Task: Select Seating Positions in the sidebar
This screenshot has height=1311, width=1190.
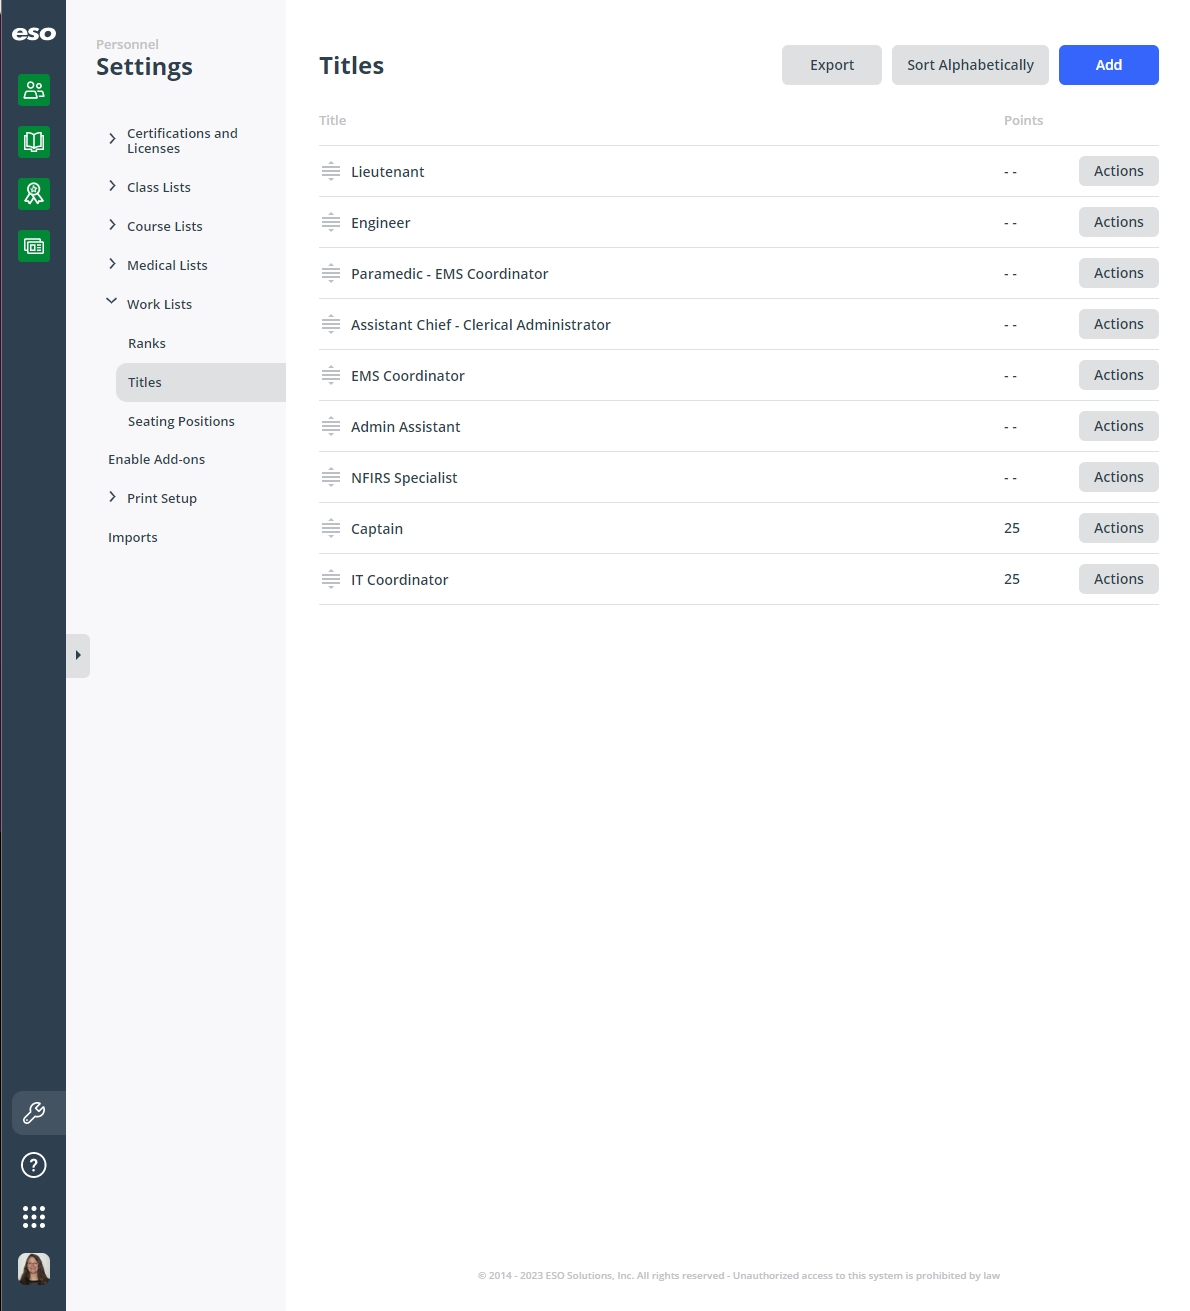Action: tap(181, 421)
